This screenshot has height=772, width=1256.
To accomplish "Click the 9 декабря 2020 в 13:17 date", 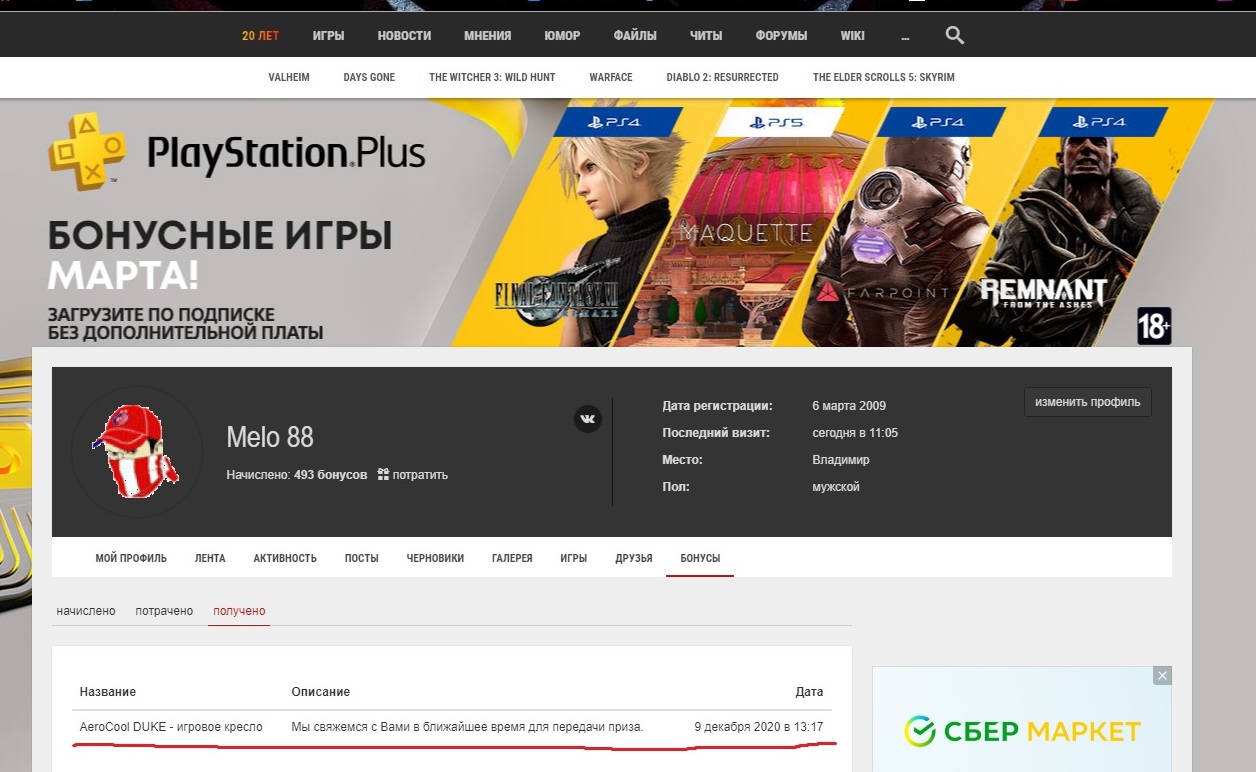I will tap(759, 727).
